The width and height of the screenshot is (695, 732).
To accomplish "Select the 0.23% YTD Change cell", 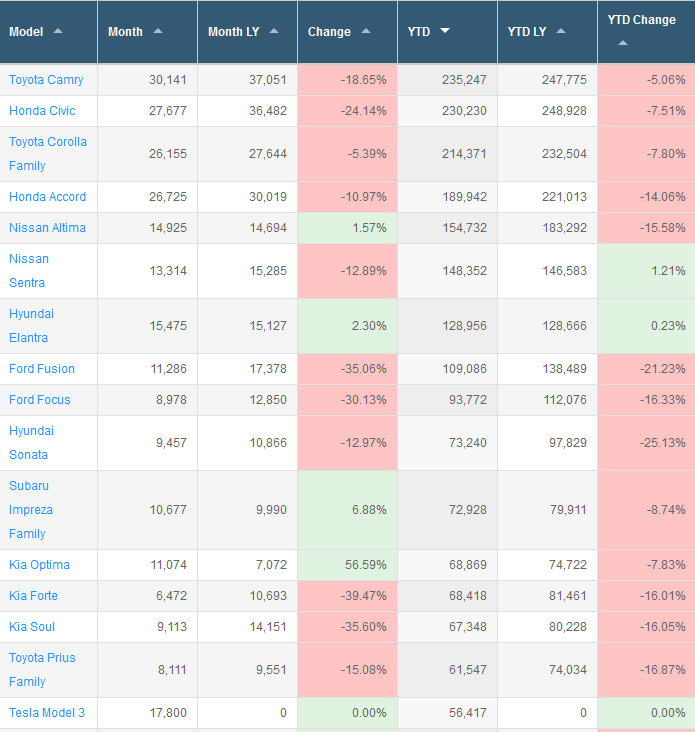I will pyautogui.click(x=646, y=325).
